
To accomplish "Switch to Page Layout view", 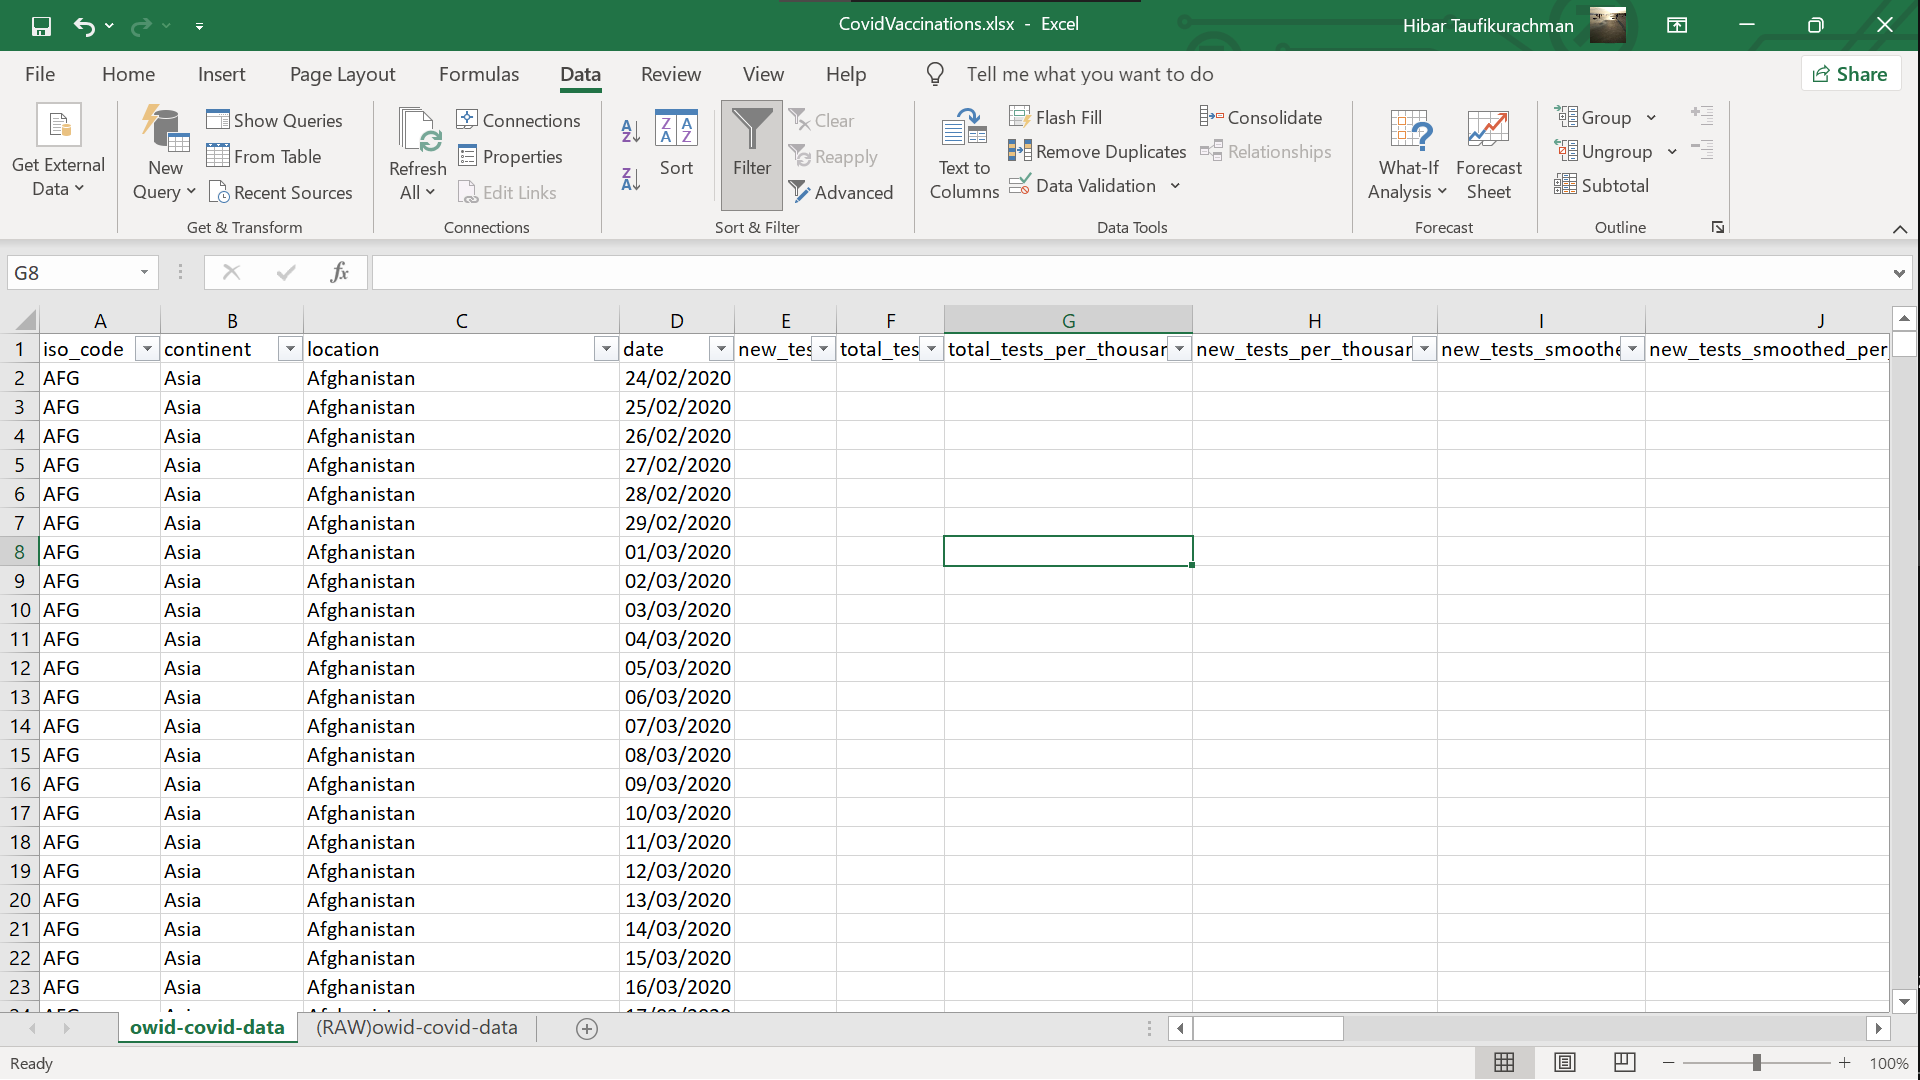I will point(1565,1062).
